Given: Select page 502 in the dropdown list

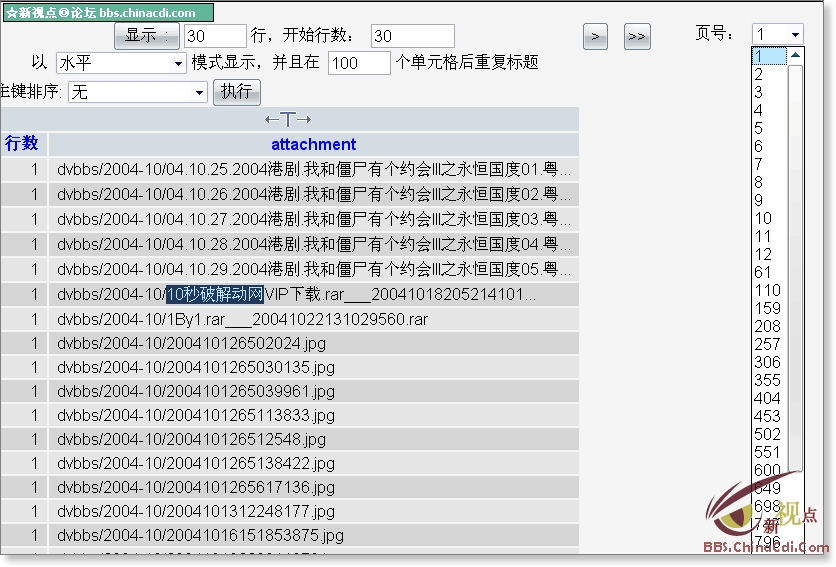Looking at the screenshot, I should click(x=767, y=434).
